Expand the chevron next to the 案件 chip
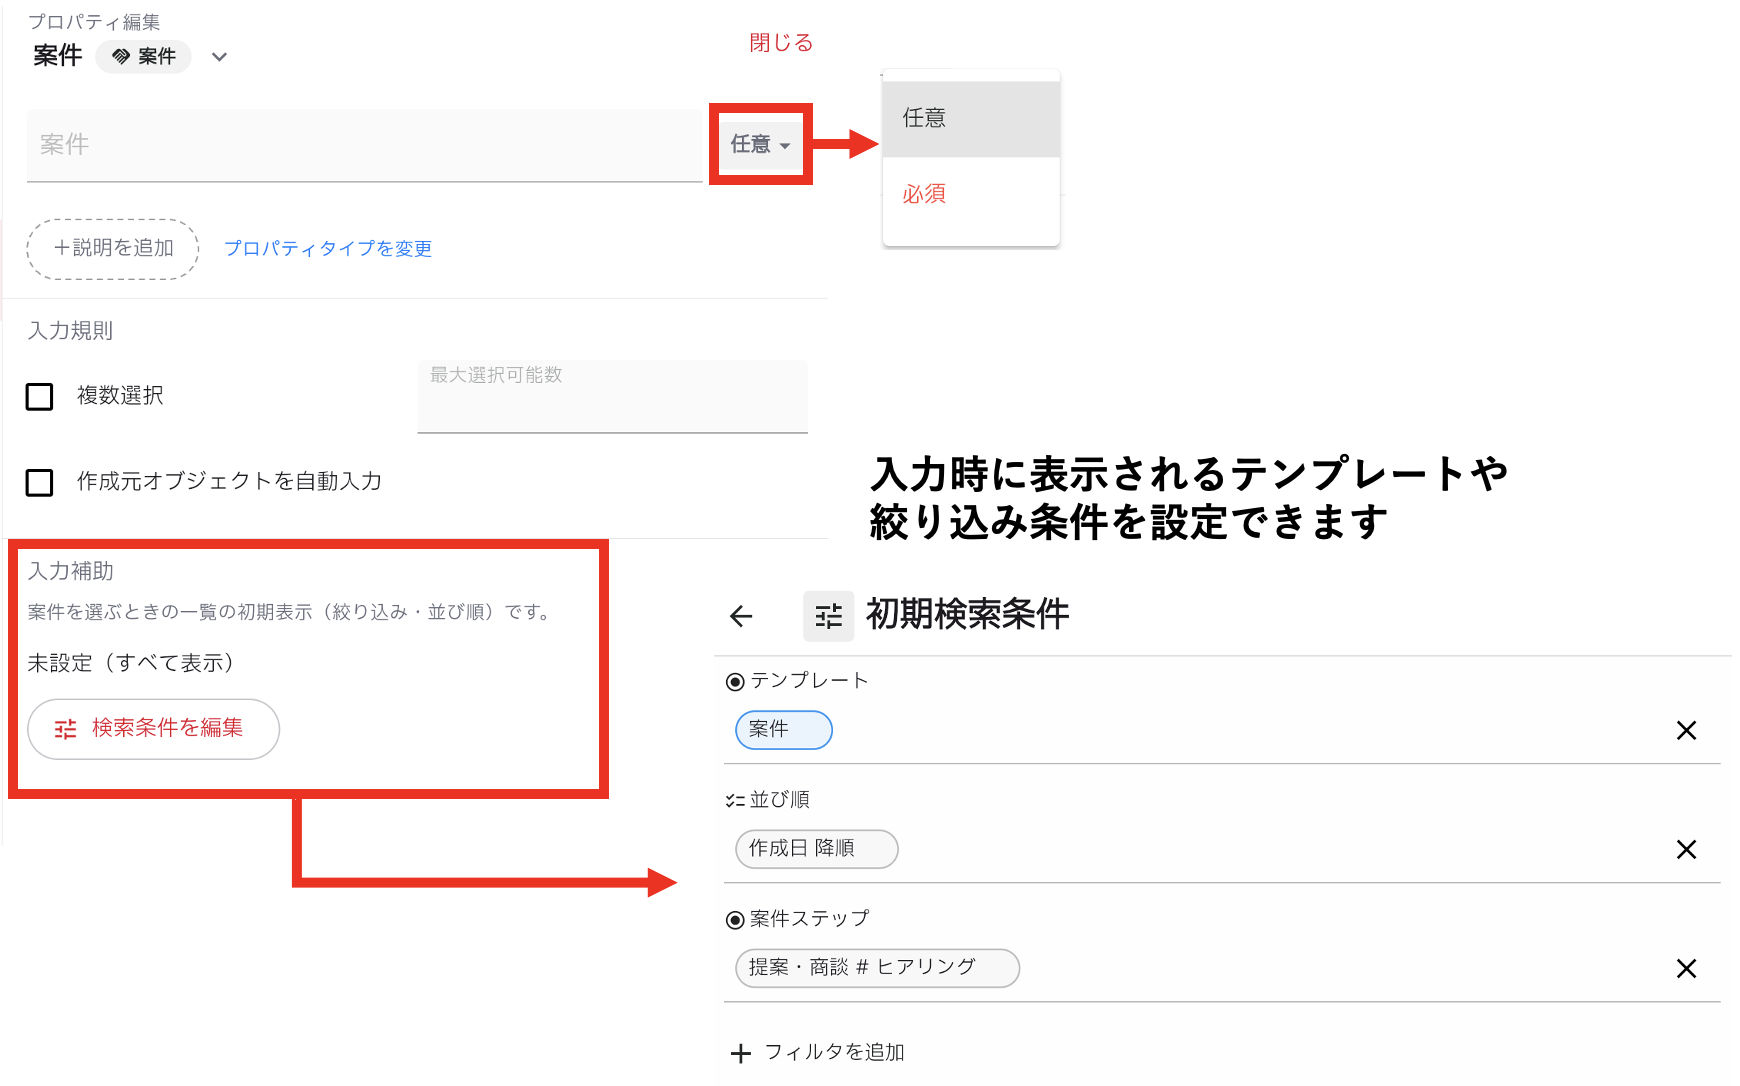Viewport: 1740px width, 1086px height. click(x=220, y=57)
